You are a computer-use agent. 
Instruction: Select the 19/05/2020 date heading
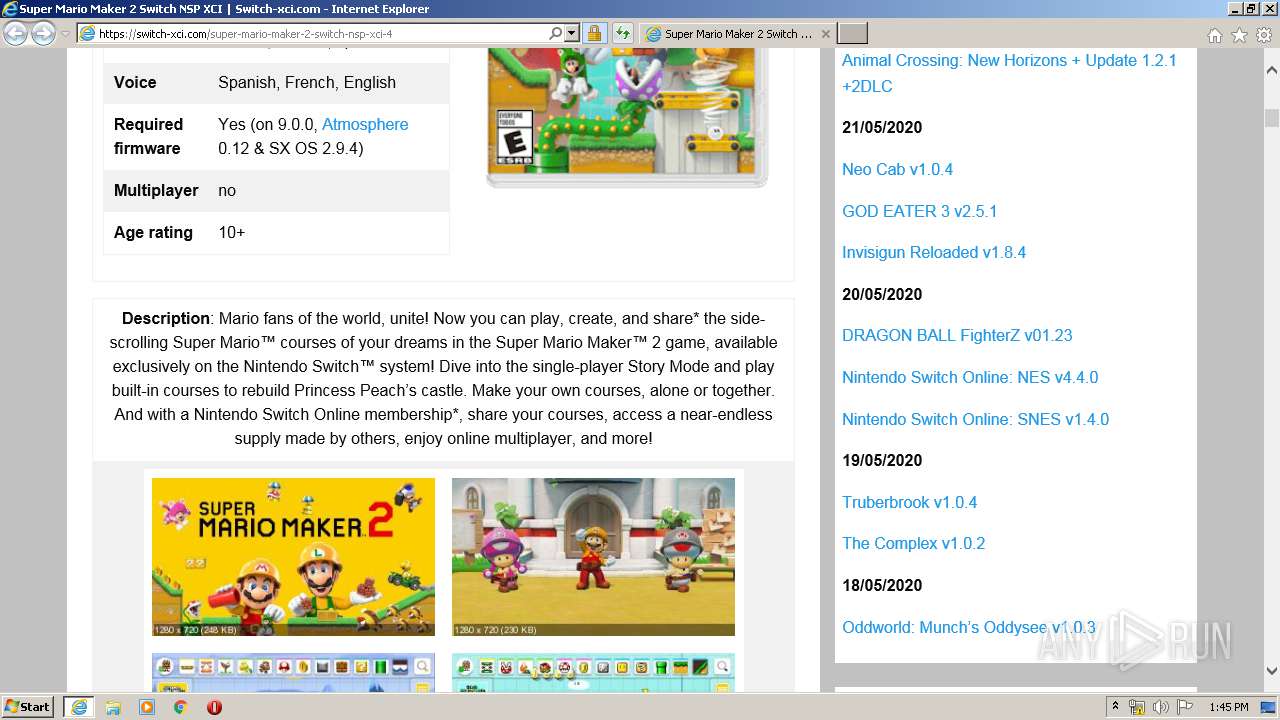point(882,460)
